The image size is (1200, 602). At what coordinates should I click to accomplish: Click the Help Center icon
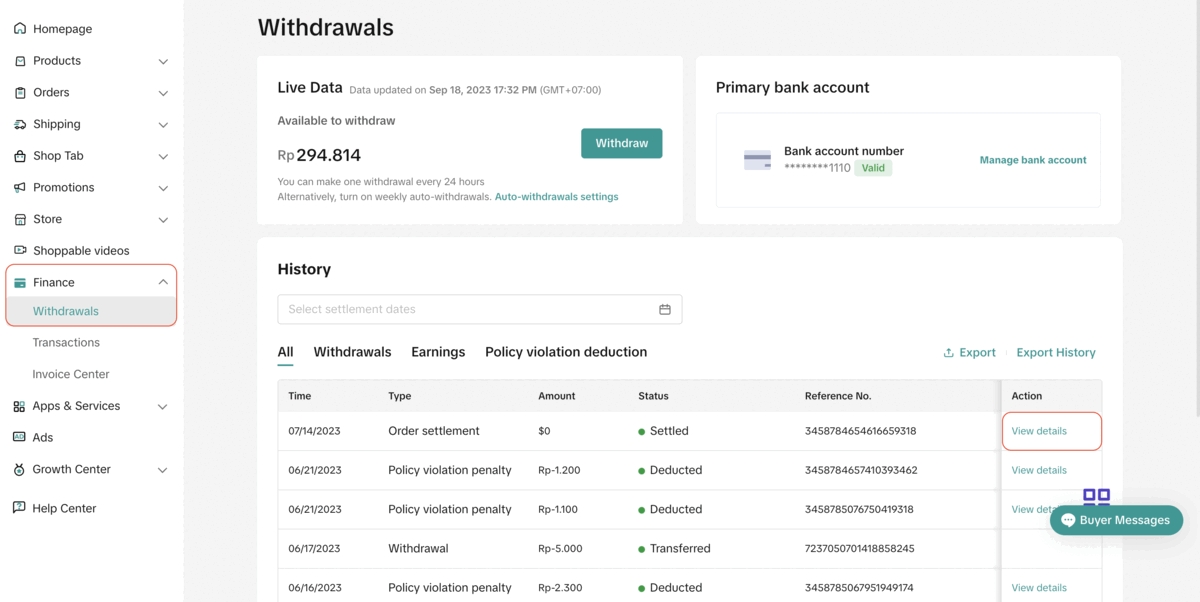(19, 508)
